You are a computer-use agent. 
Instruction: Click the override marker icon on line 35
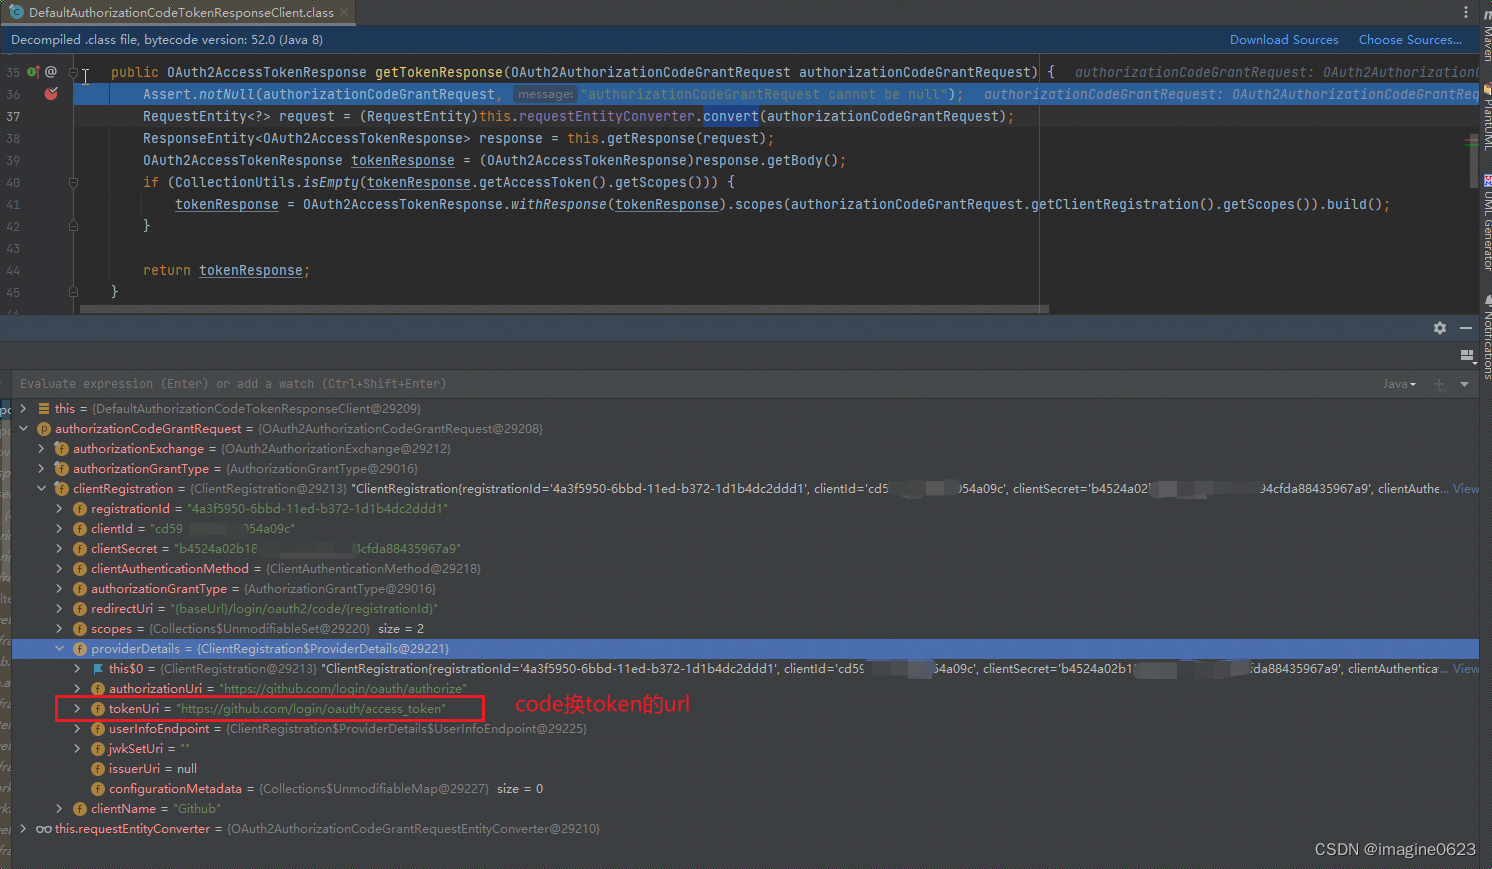point(33,72)
